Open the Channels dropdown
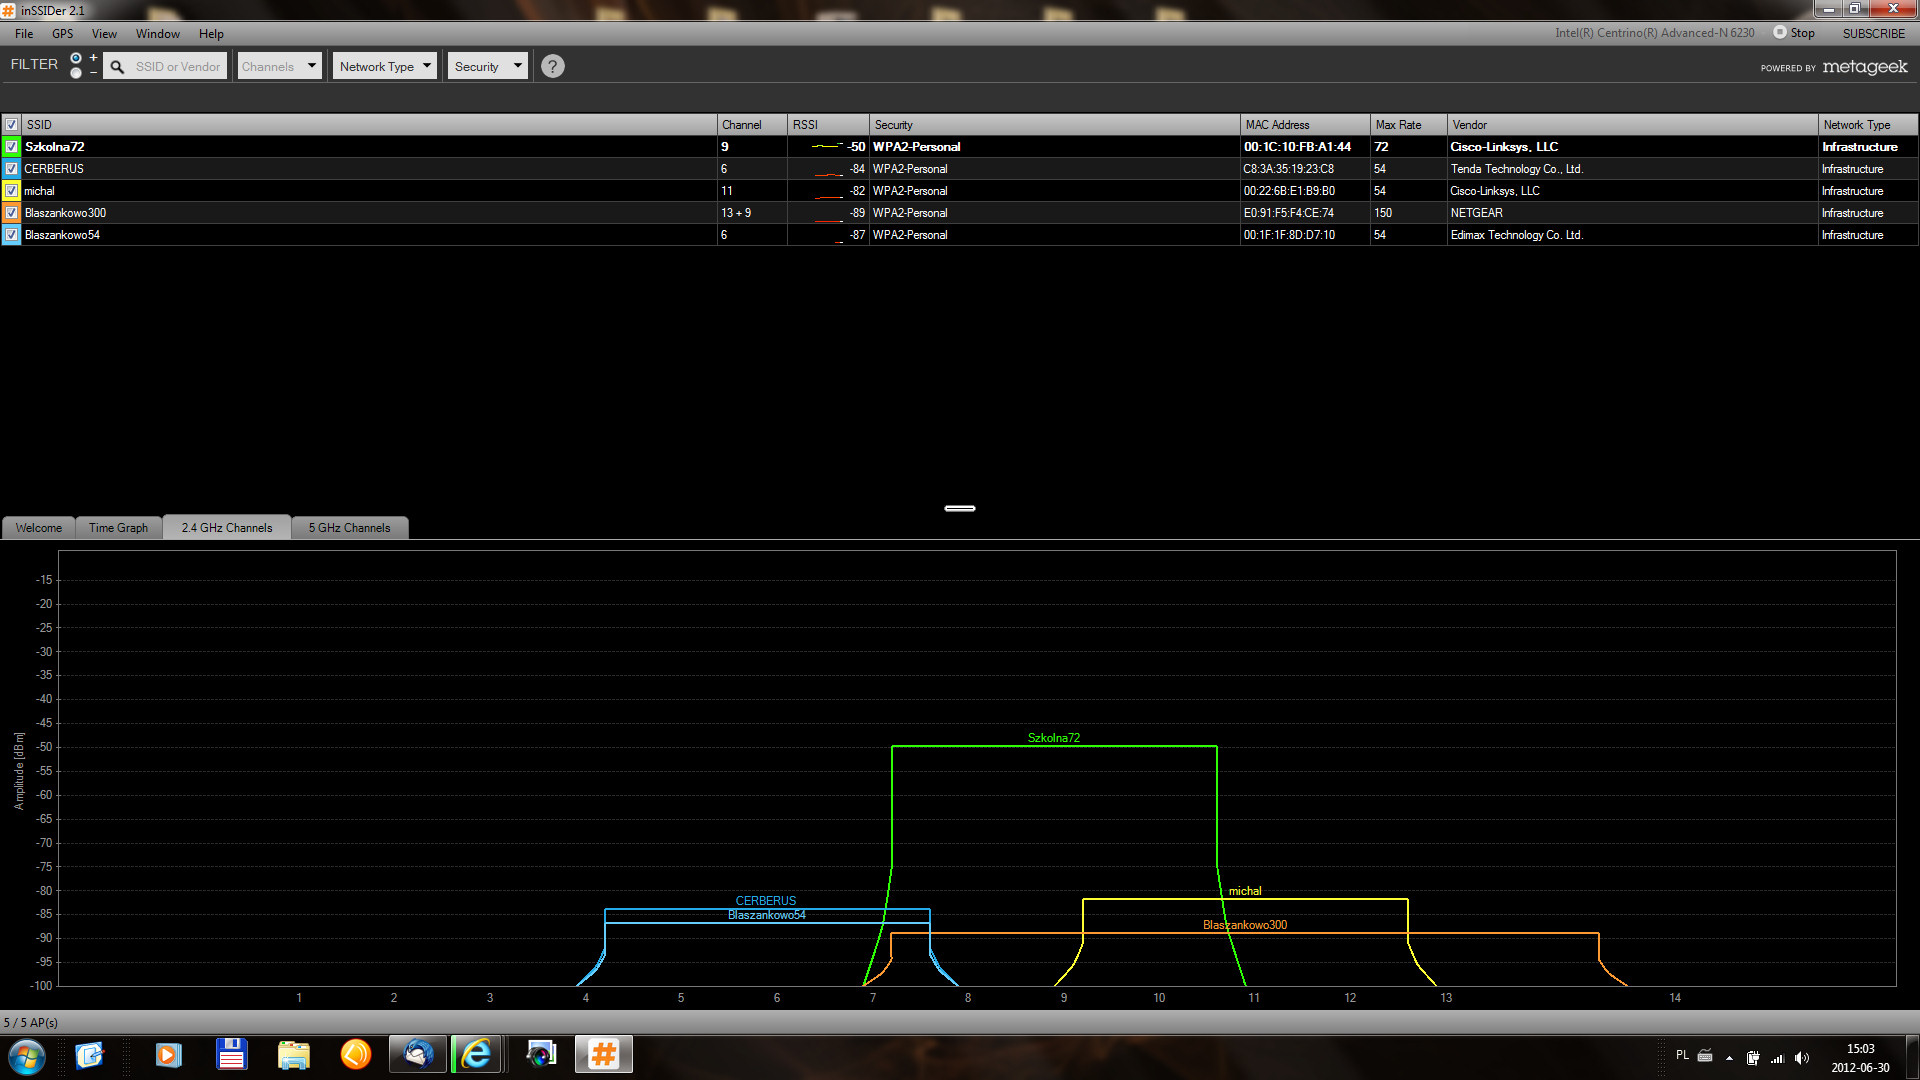Screen dimensions: 1920x1080 (x=278, y=65)
